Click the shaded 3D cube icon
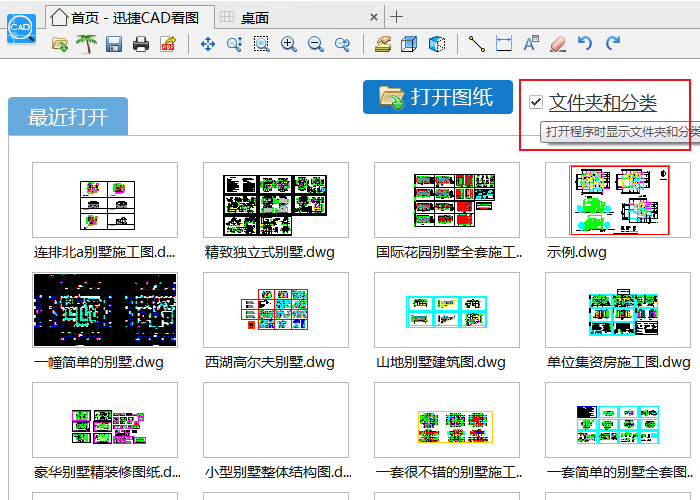 tap(437, 44)
